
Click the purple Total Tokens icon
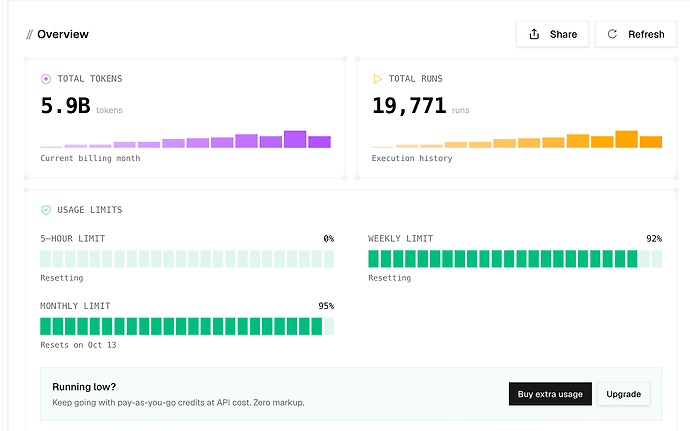[x=46, y=79]
